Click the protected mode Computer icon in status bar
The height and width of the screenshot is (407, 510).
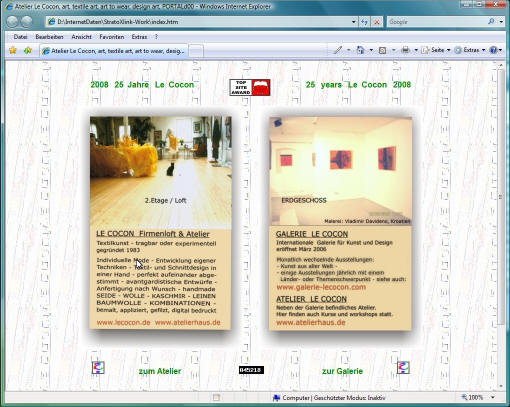click(x=276, y=398)
